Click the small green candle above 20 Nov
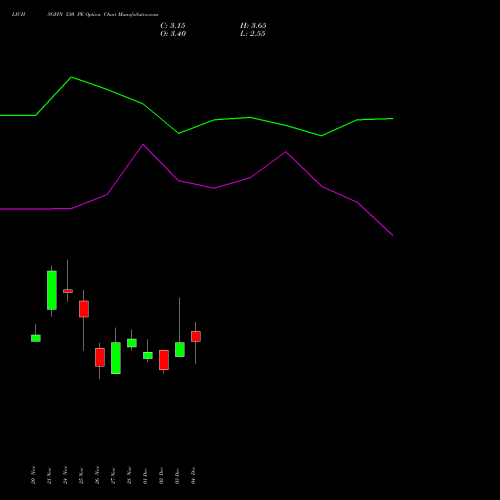This screenshot has height=500, width=500. coord(36,338)
